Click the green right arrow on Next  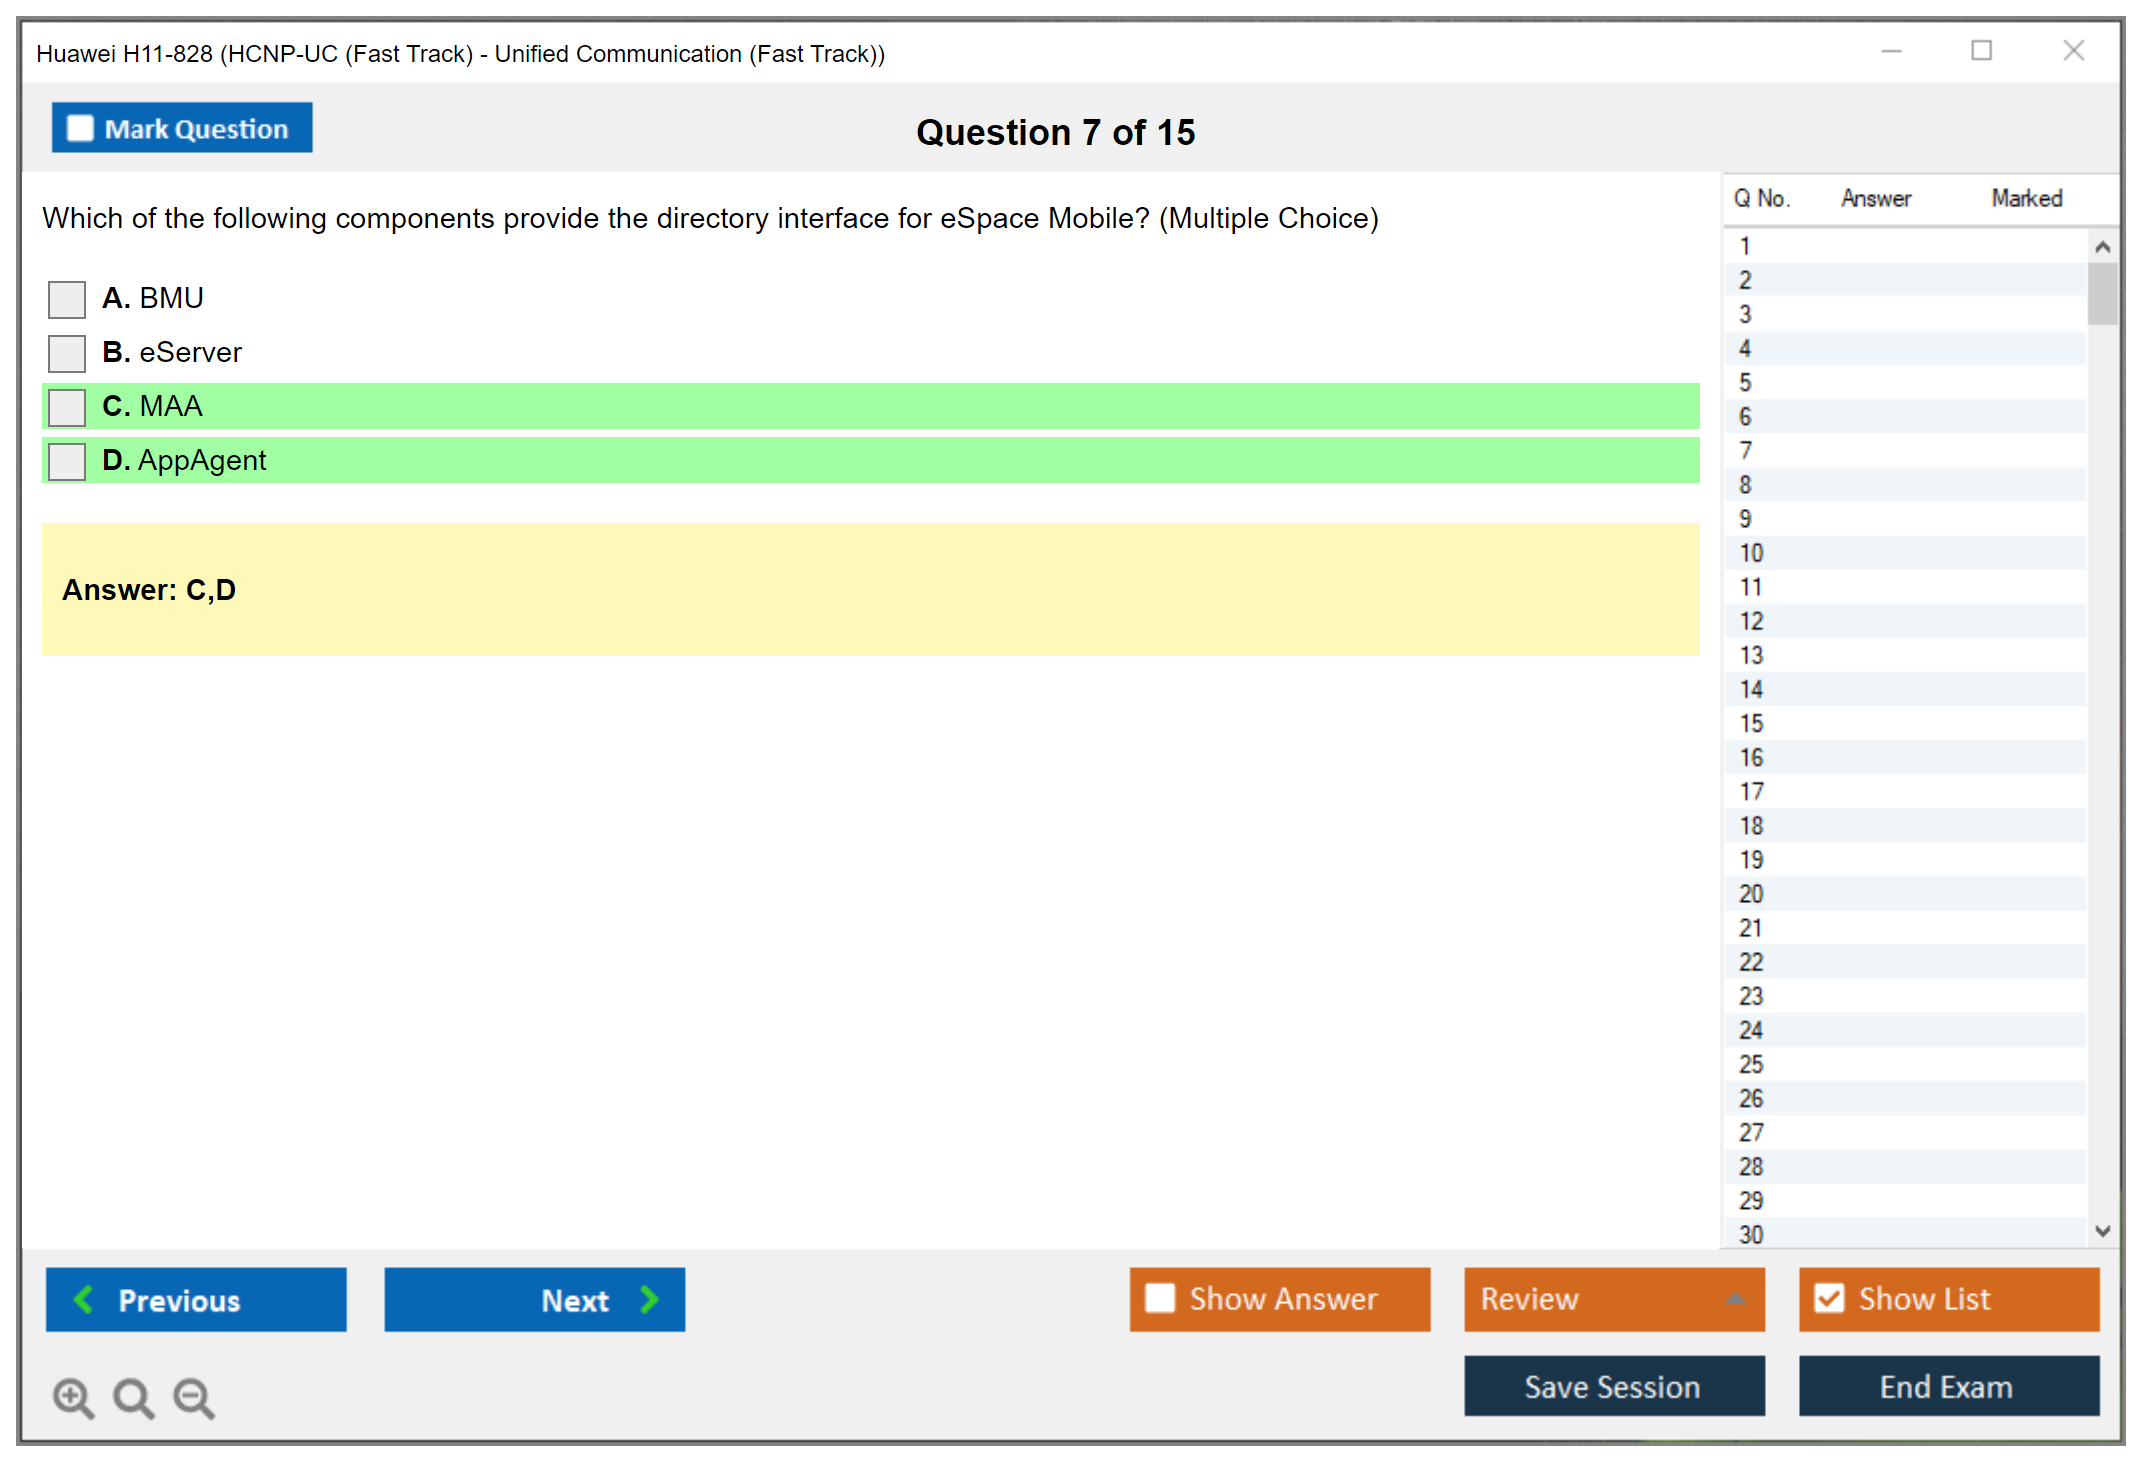pyautogui.click(x=649, y=1299)
